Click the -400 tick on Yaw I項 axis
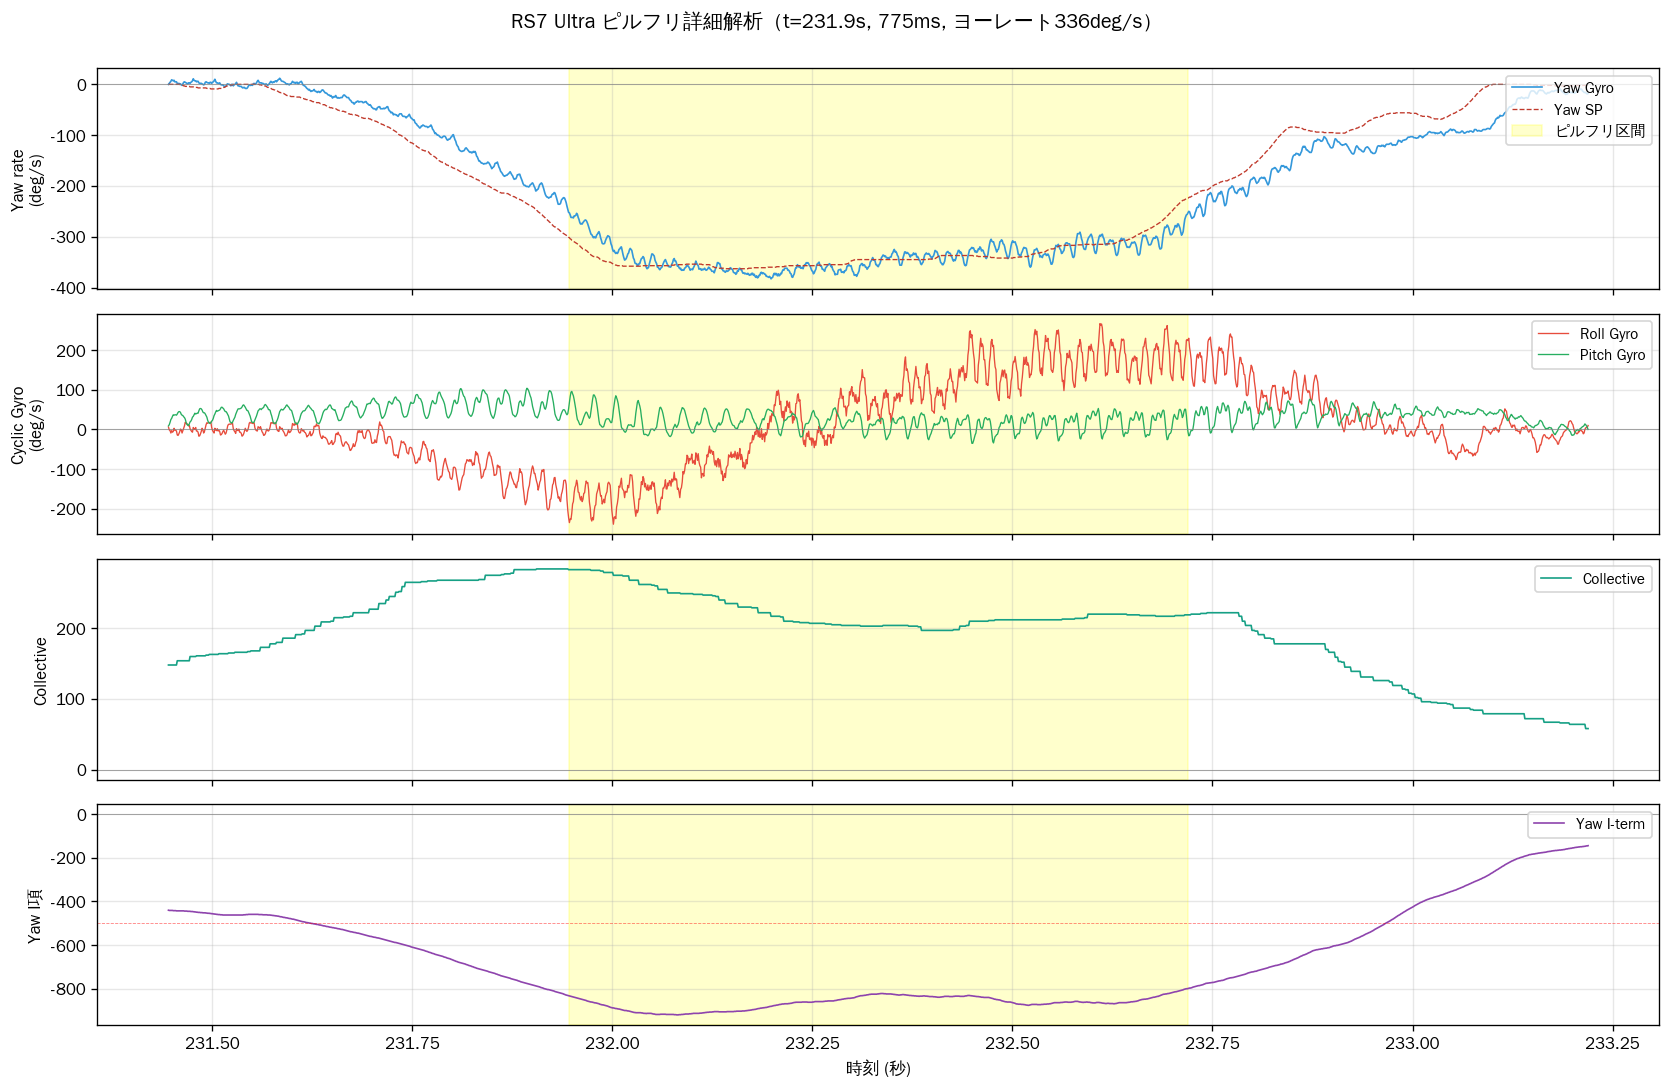Viewport: 1671px width, 1088px height. pos(70,902)
